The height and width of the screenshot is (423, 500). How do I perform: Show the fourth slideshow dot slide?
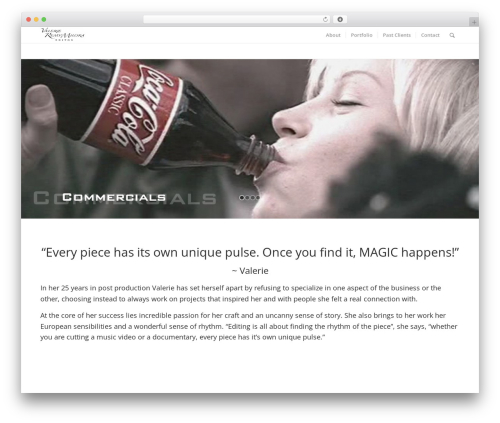[258, 198]
